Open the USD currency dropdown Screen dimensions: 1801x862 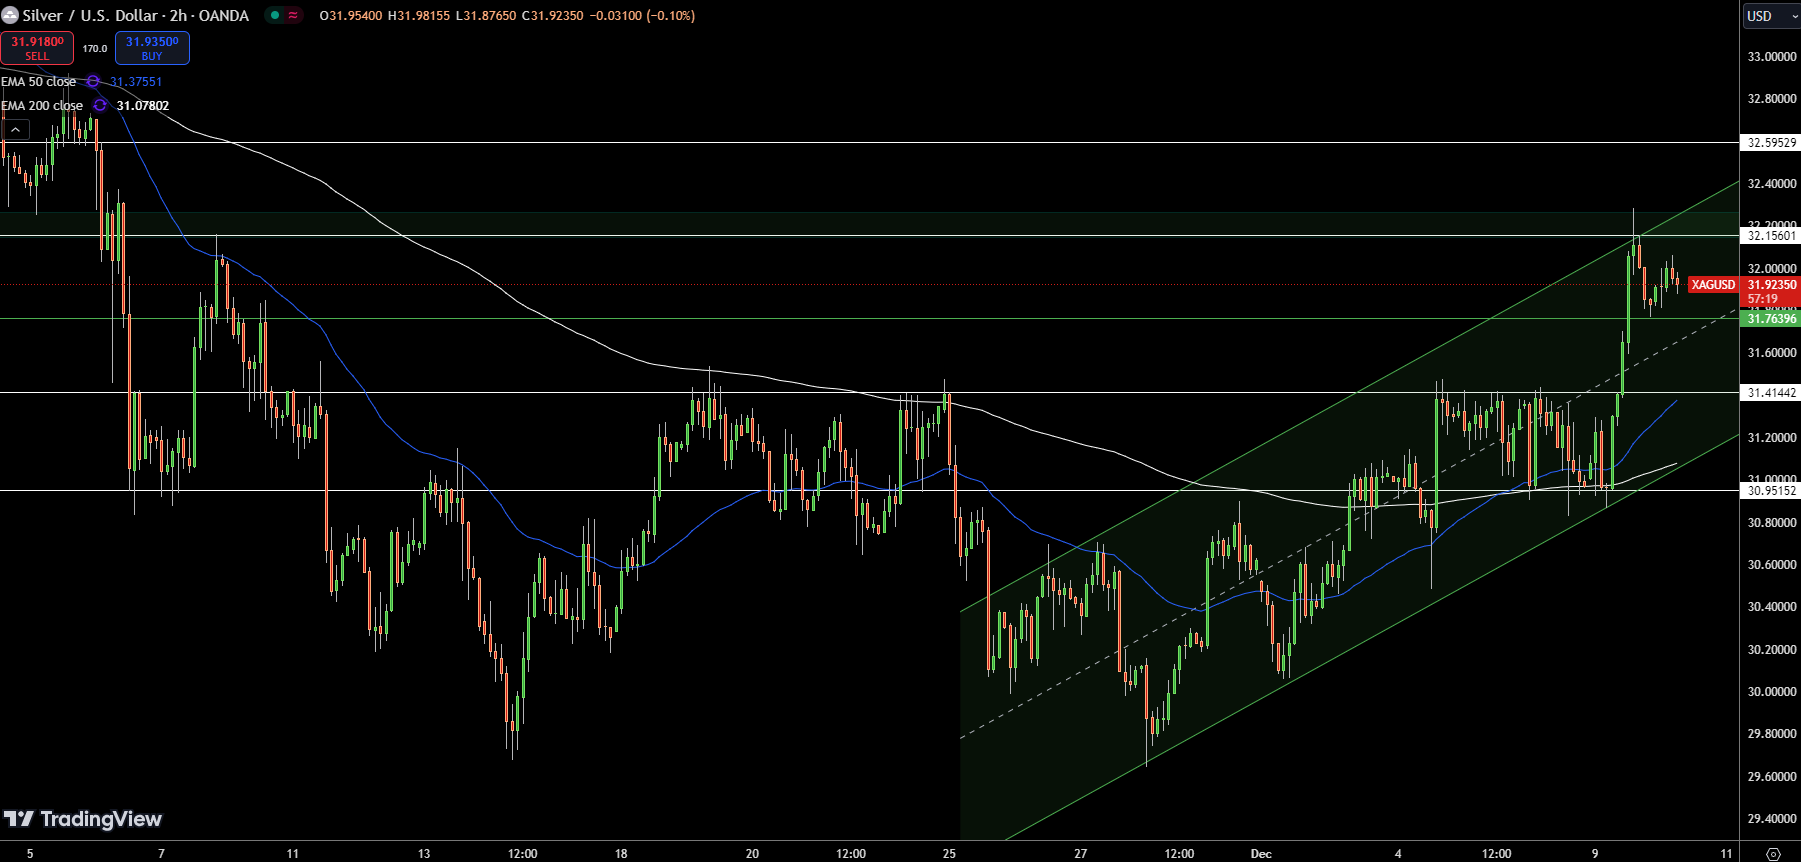coord(1771,16)
